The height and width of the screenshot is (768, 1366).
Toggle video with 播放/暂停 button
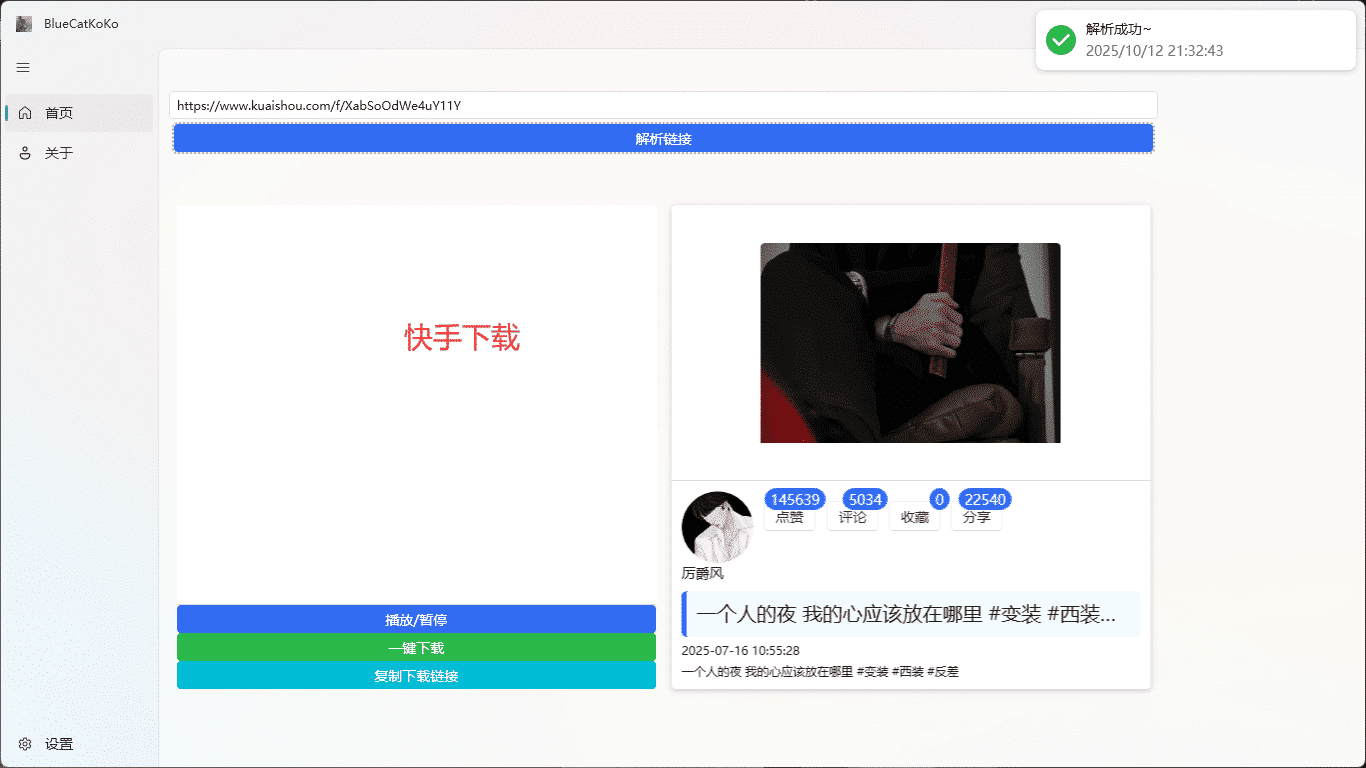[x=416, y=620]
